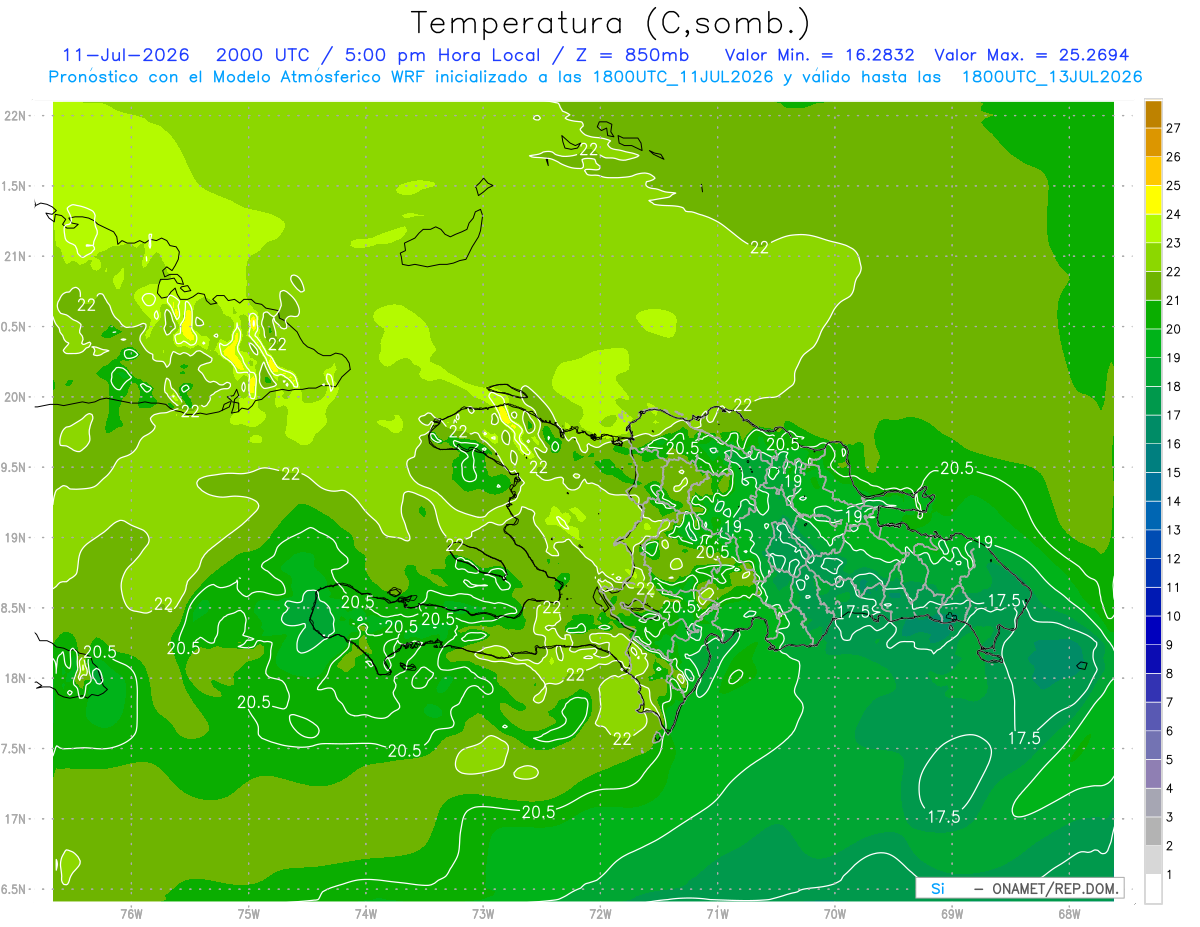
Task: Click the 1800UTC_13JUL2026 valid-until time text
Action: (1052, 77)
